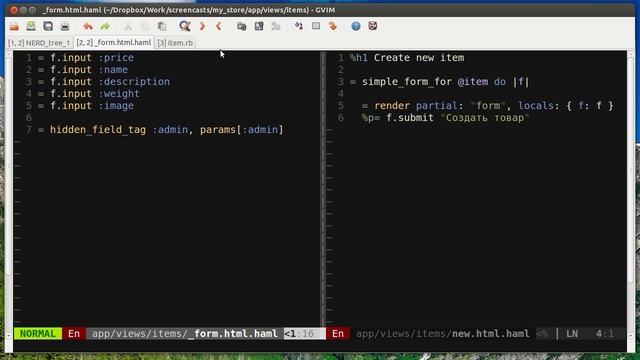Click the Open file toolbar icon

point(14,27)
